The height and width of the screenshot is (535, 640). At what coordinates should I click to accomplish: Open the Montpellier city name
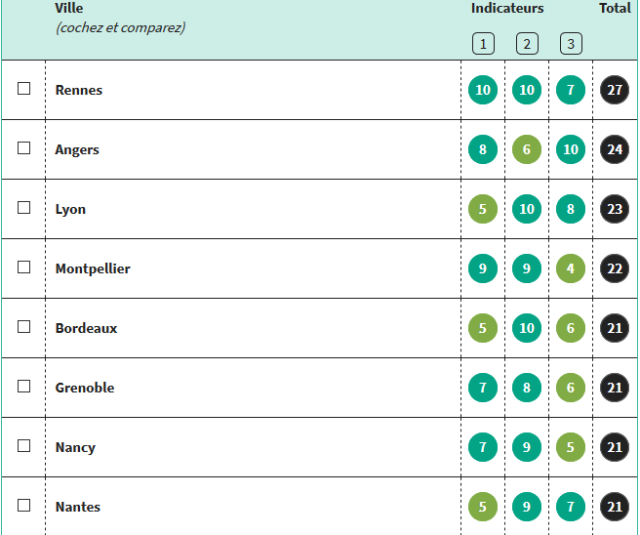93,269
